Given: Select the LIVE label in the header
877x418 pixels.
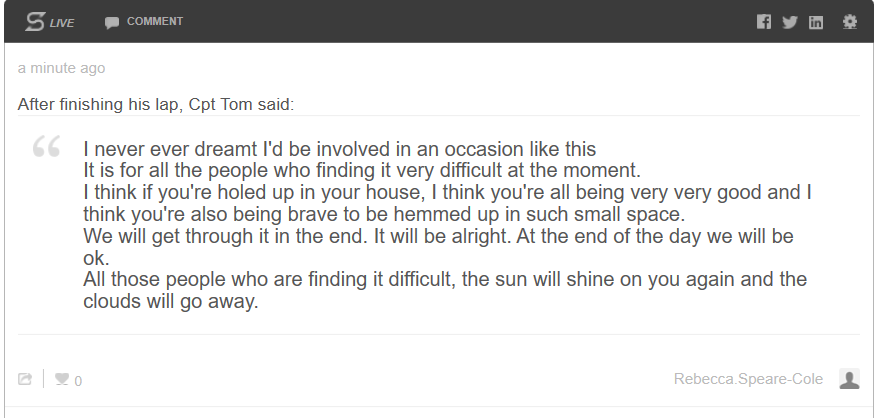Looking at the screenshot, I should tap(62, 24).
